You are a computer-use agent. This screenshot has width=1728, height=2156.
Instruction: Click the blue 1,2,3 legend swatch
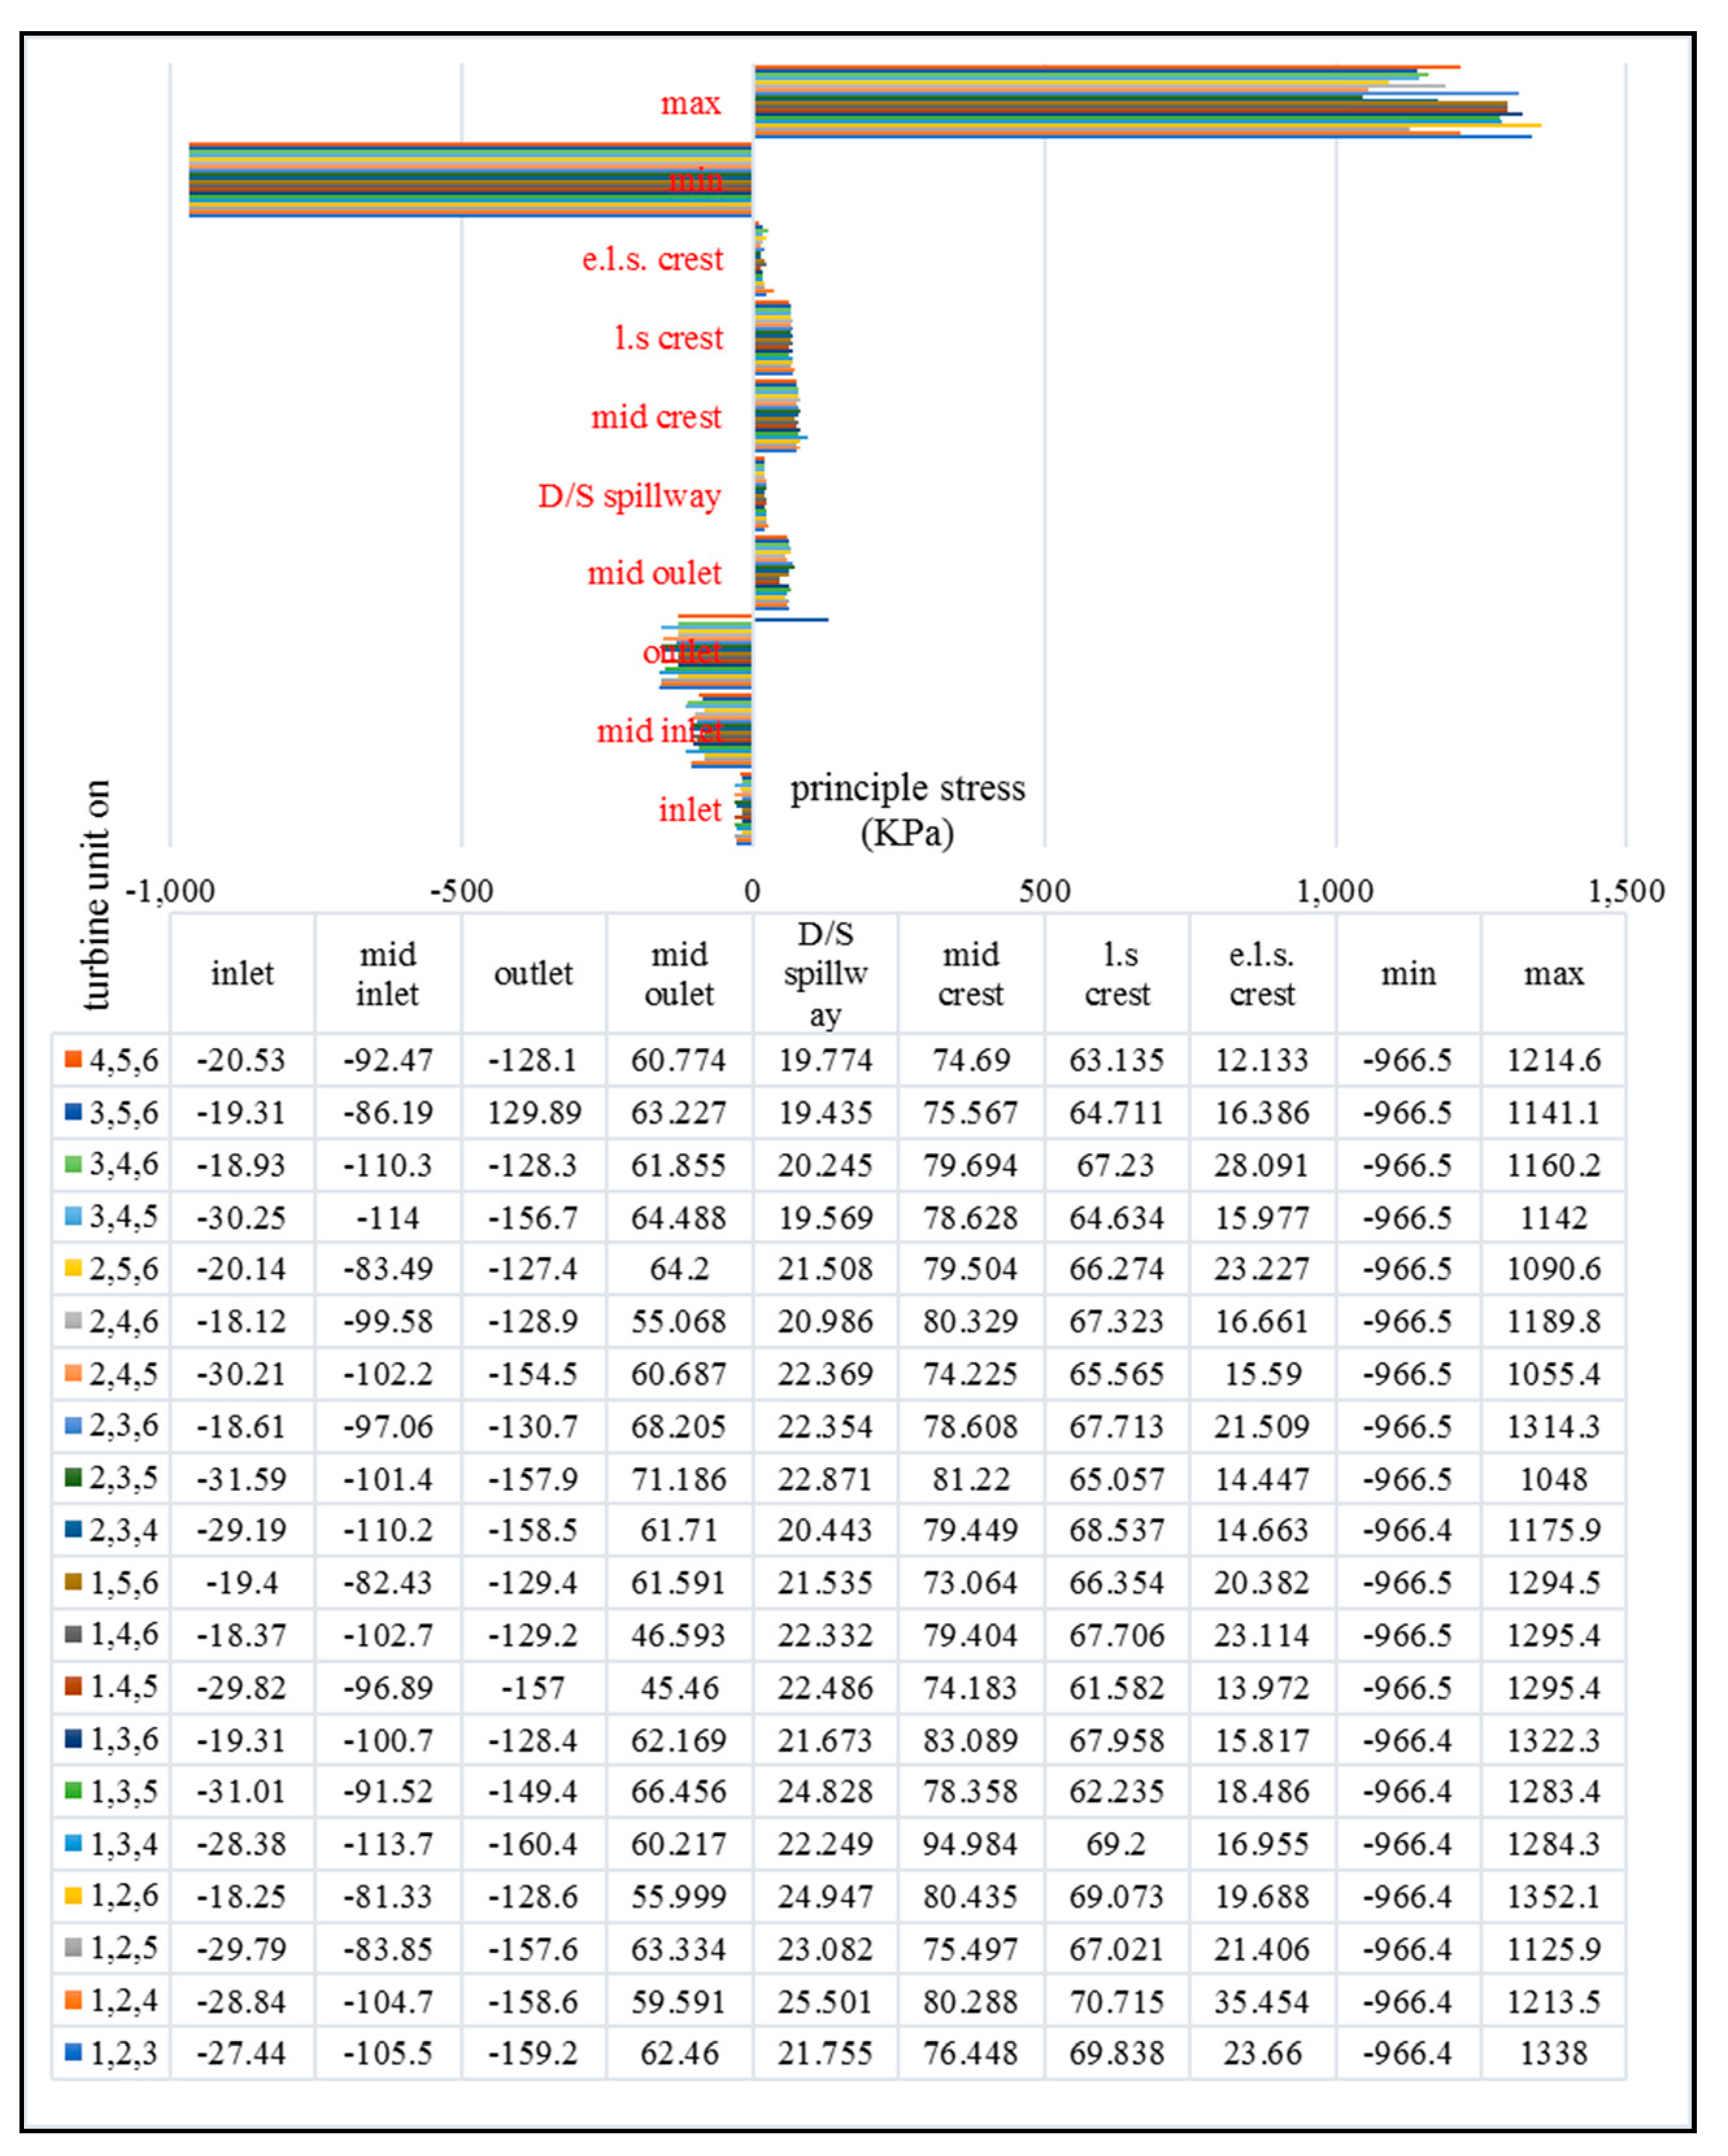click(73, 2052)
